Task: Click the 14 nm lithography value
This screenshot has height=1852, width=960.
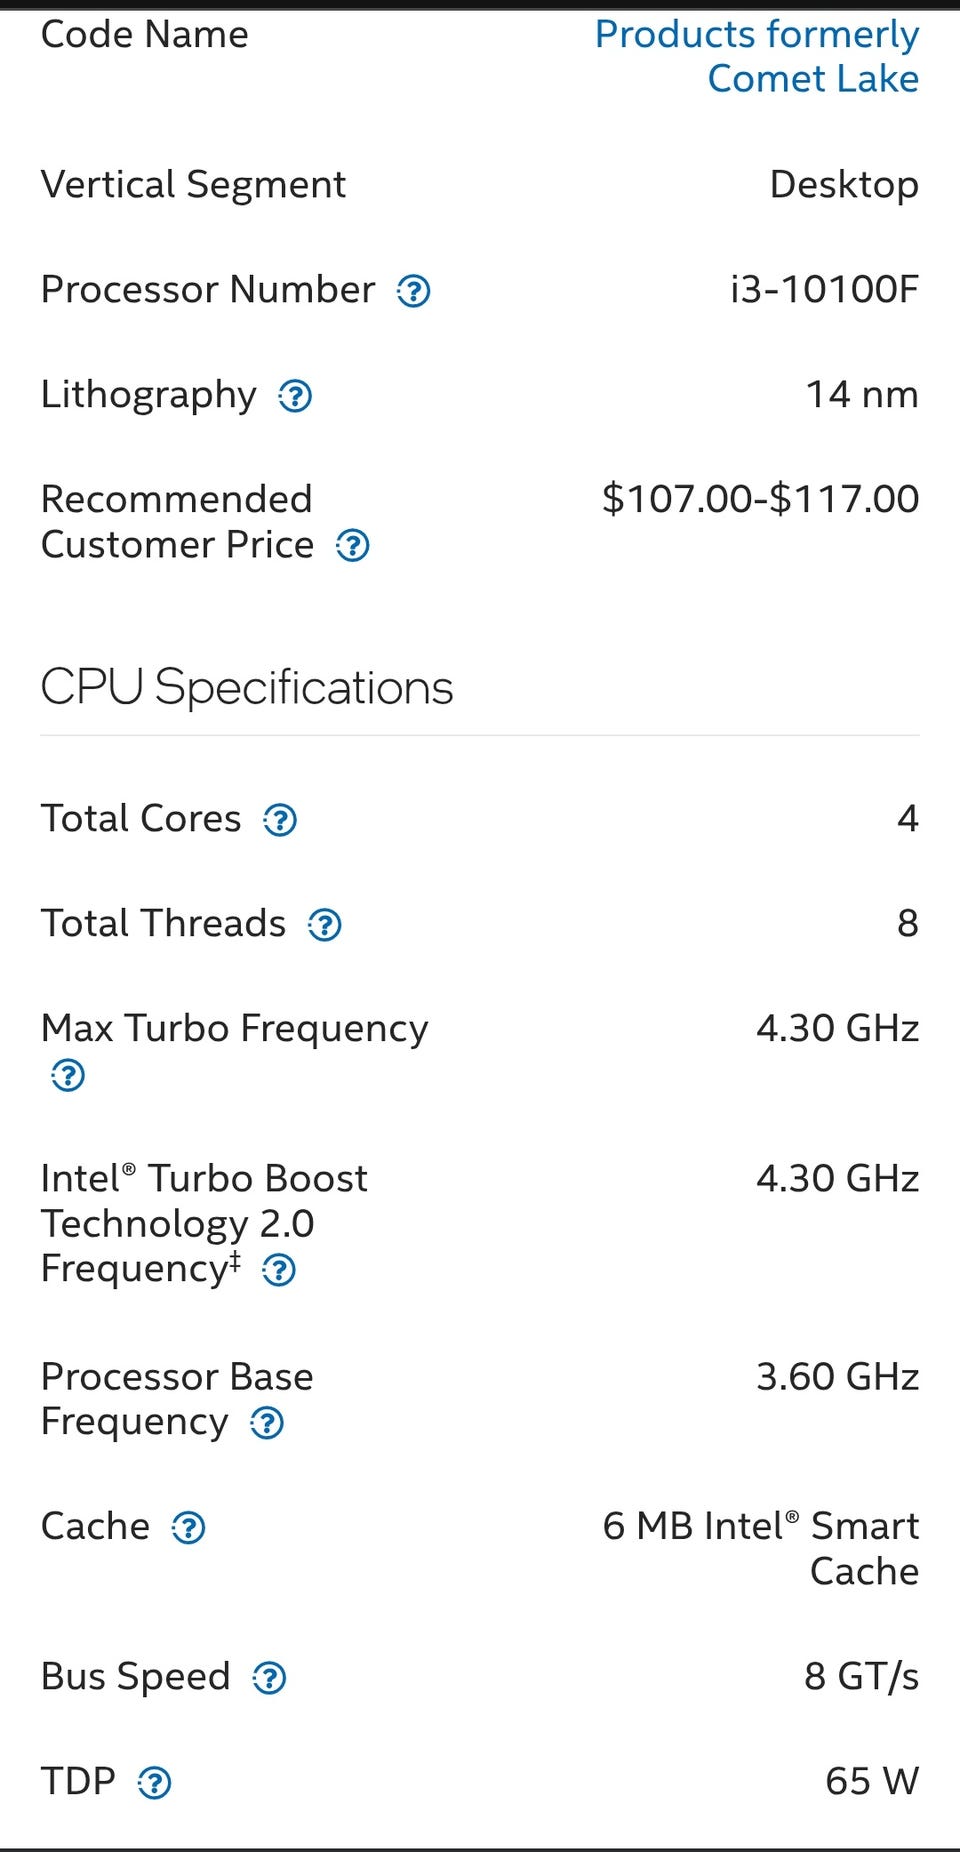Action: 862,395
